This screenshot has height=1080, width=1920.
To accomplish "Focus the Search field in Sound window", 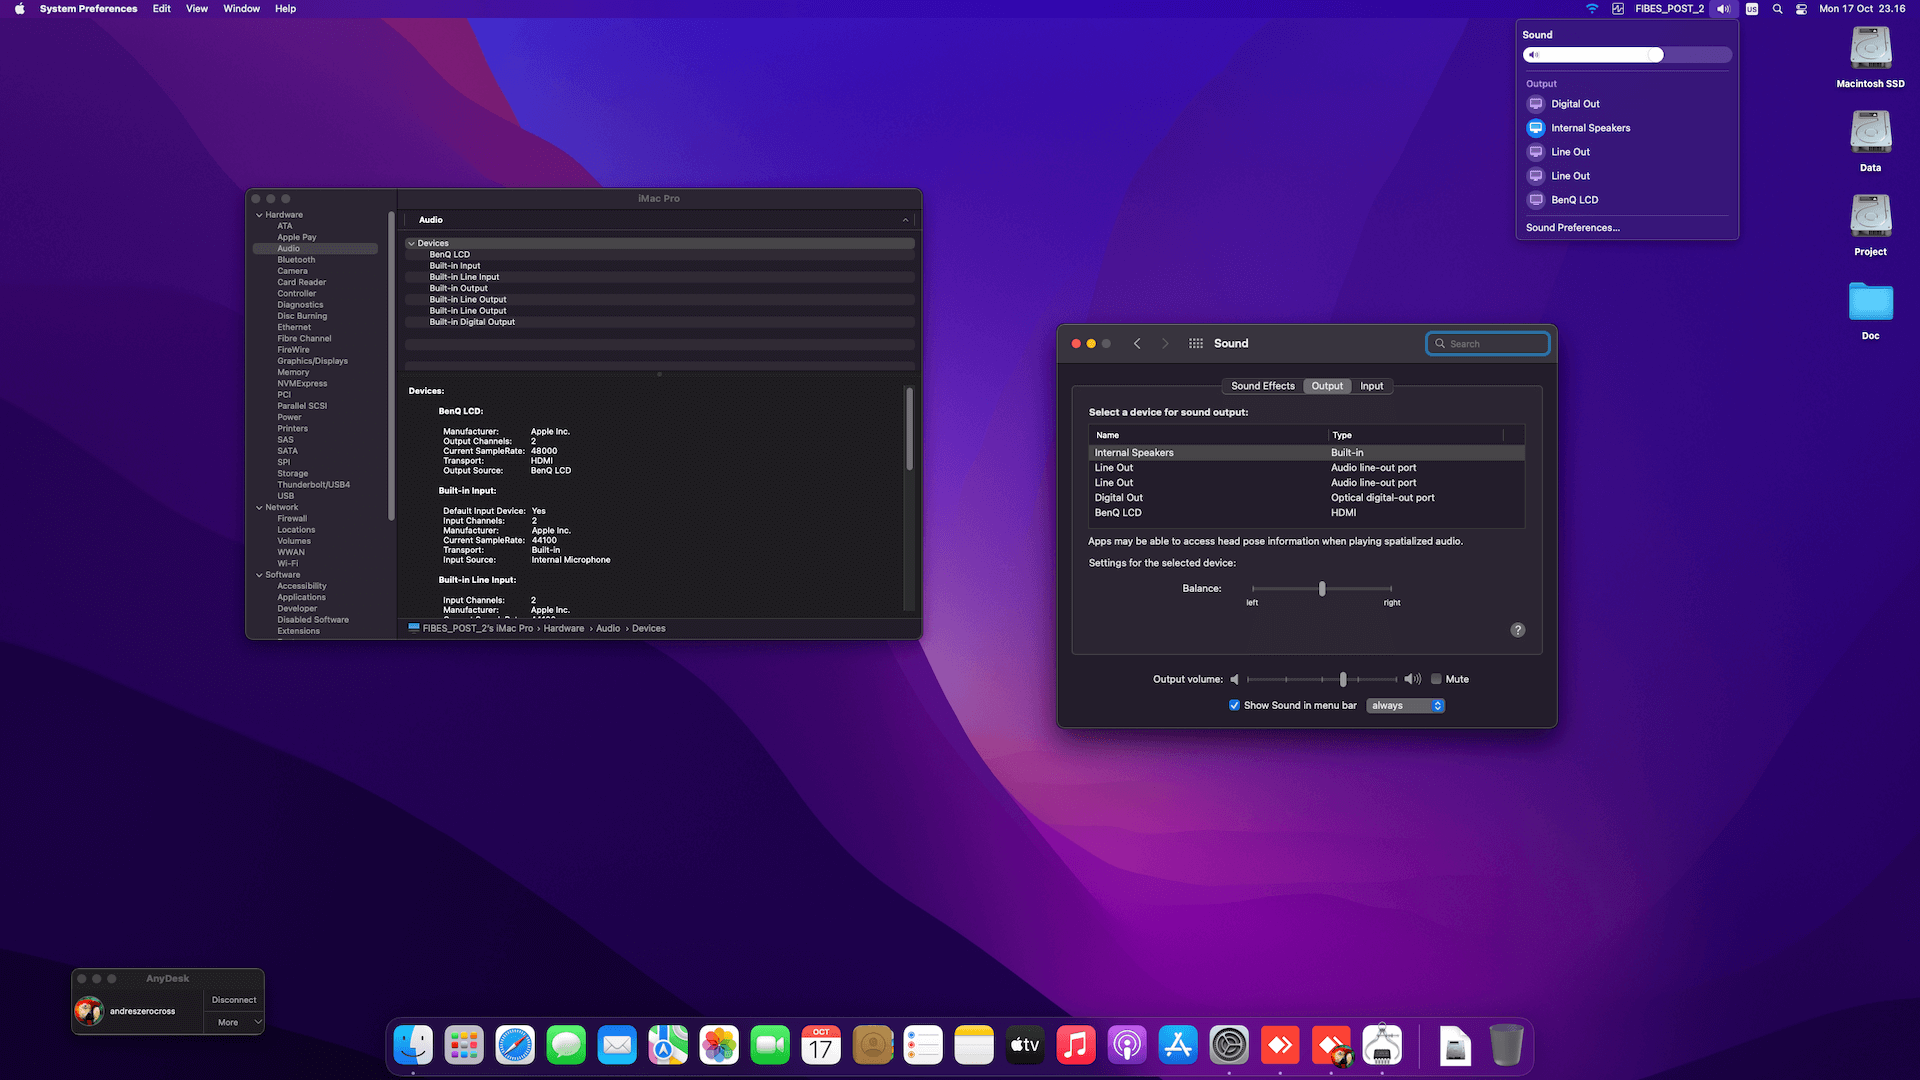I will point(1488,344).
